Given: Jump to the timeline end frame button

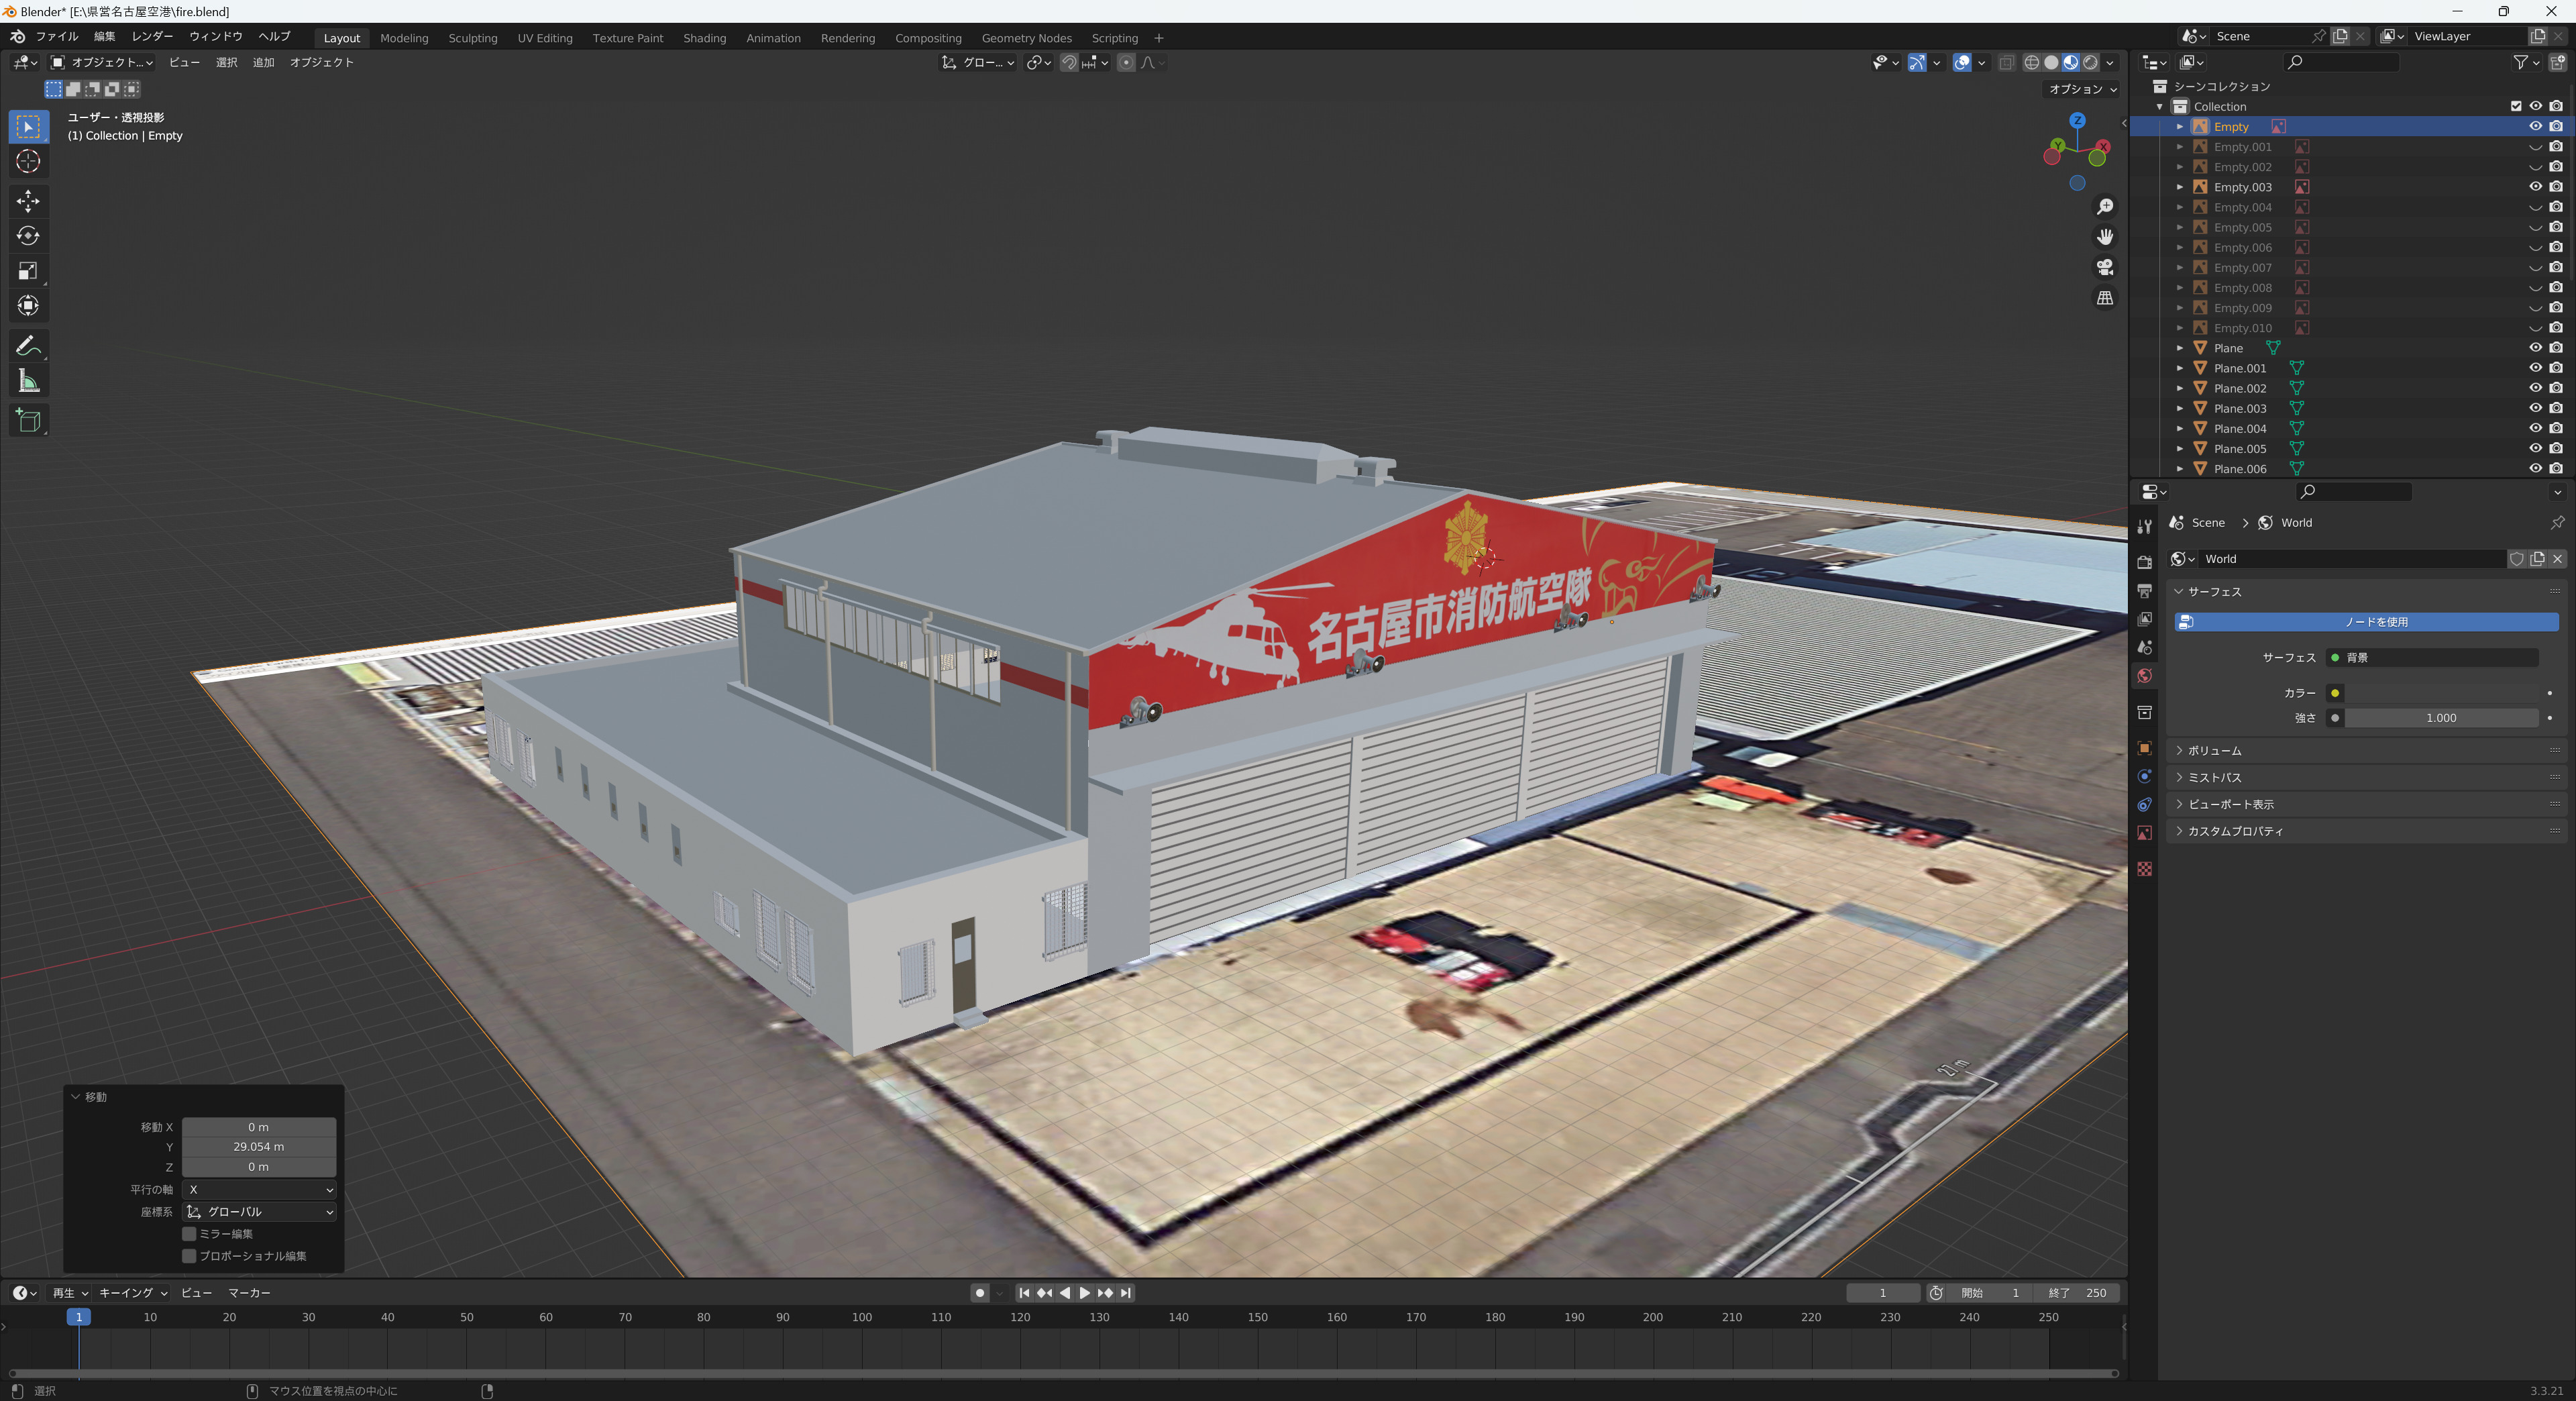Looking at the screenshot, I should click(x=1126, y=1293).
